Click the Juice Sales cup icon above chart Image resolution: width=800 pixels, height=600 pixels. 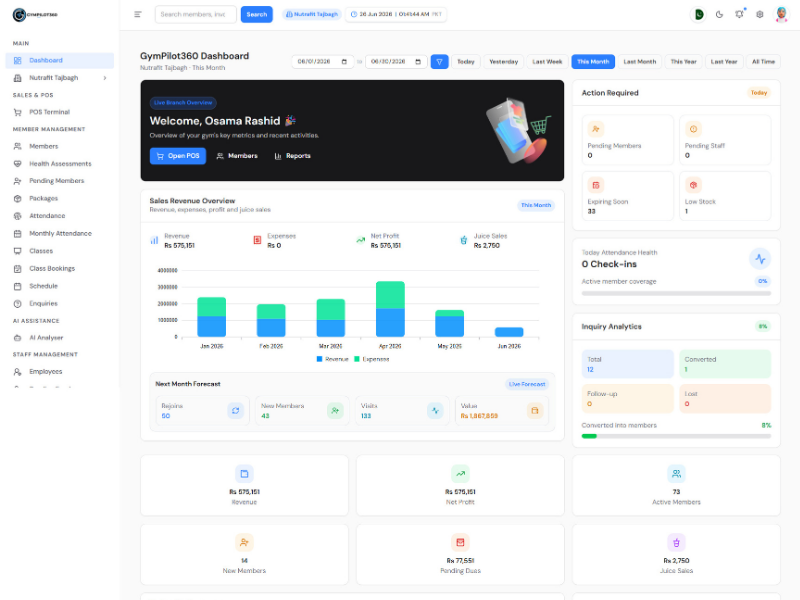point(464,240)
